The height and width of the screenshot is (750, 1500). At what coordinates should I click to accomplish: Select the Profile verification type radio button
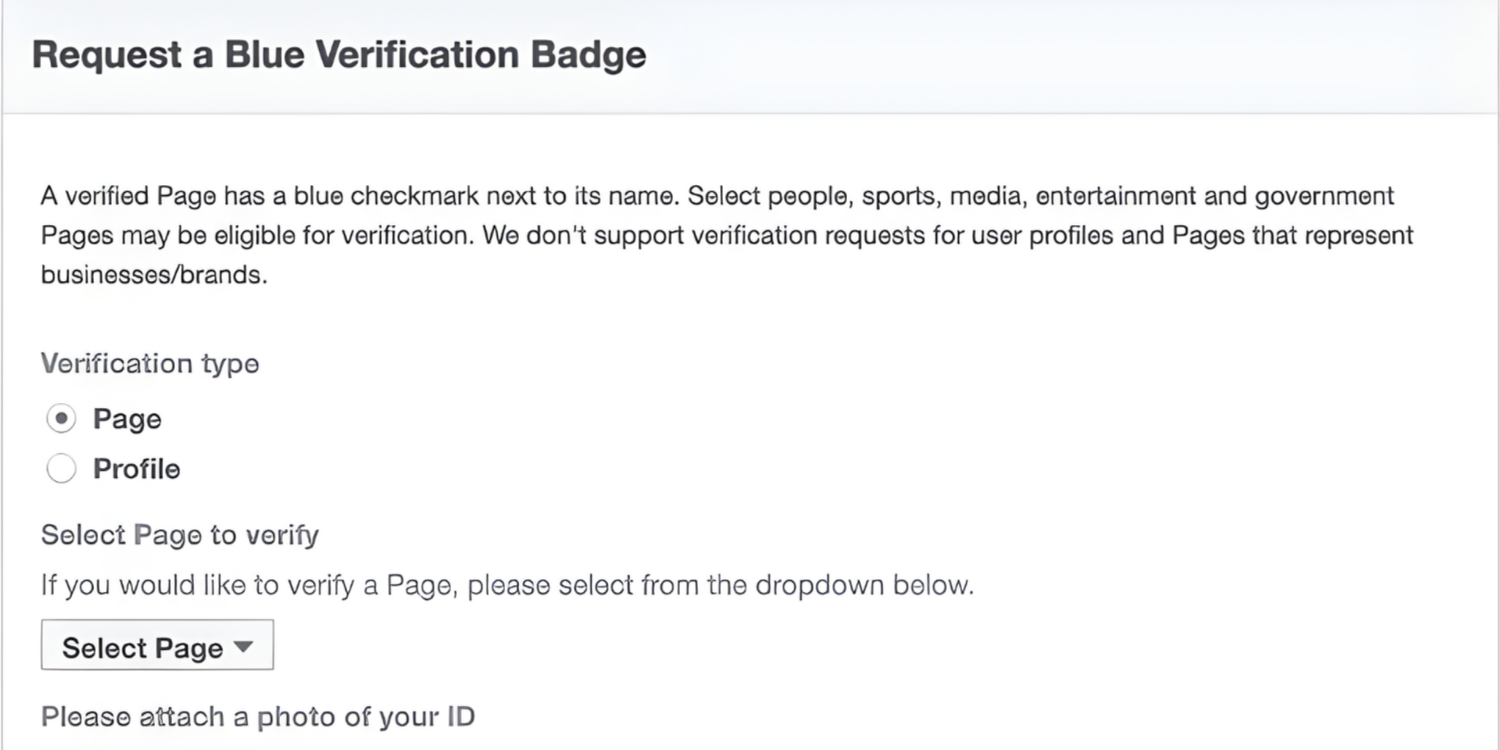(61, 469)
